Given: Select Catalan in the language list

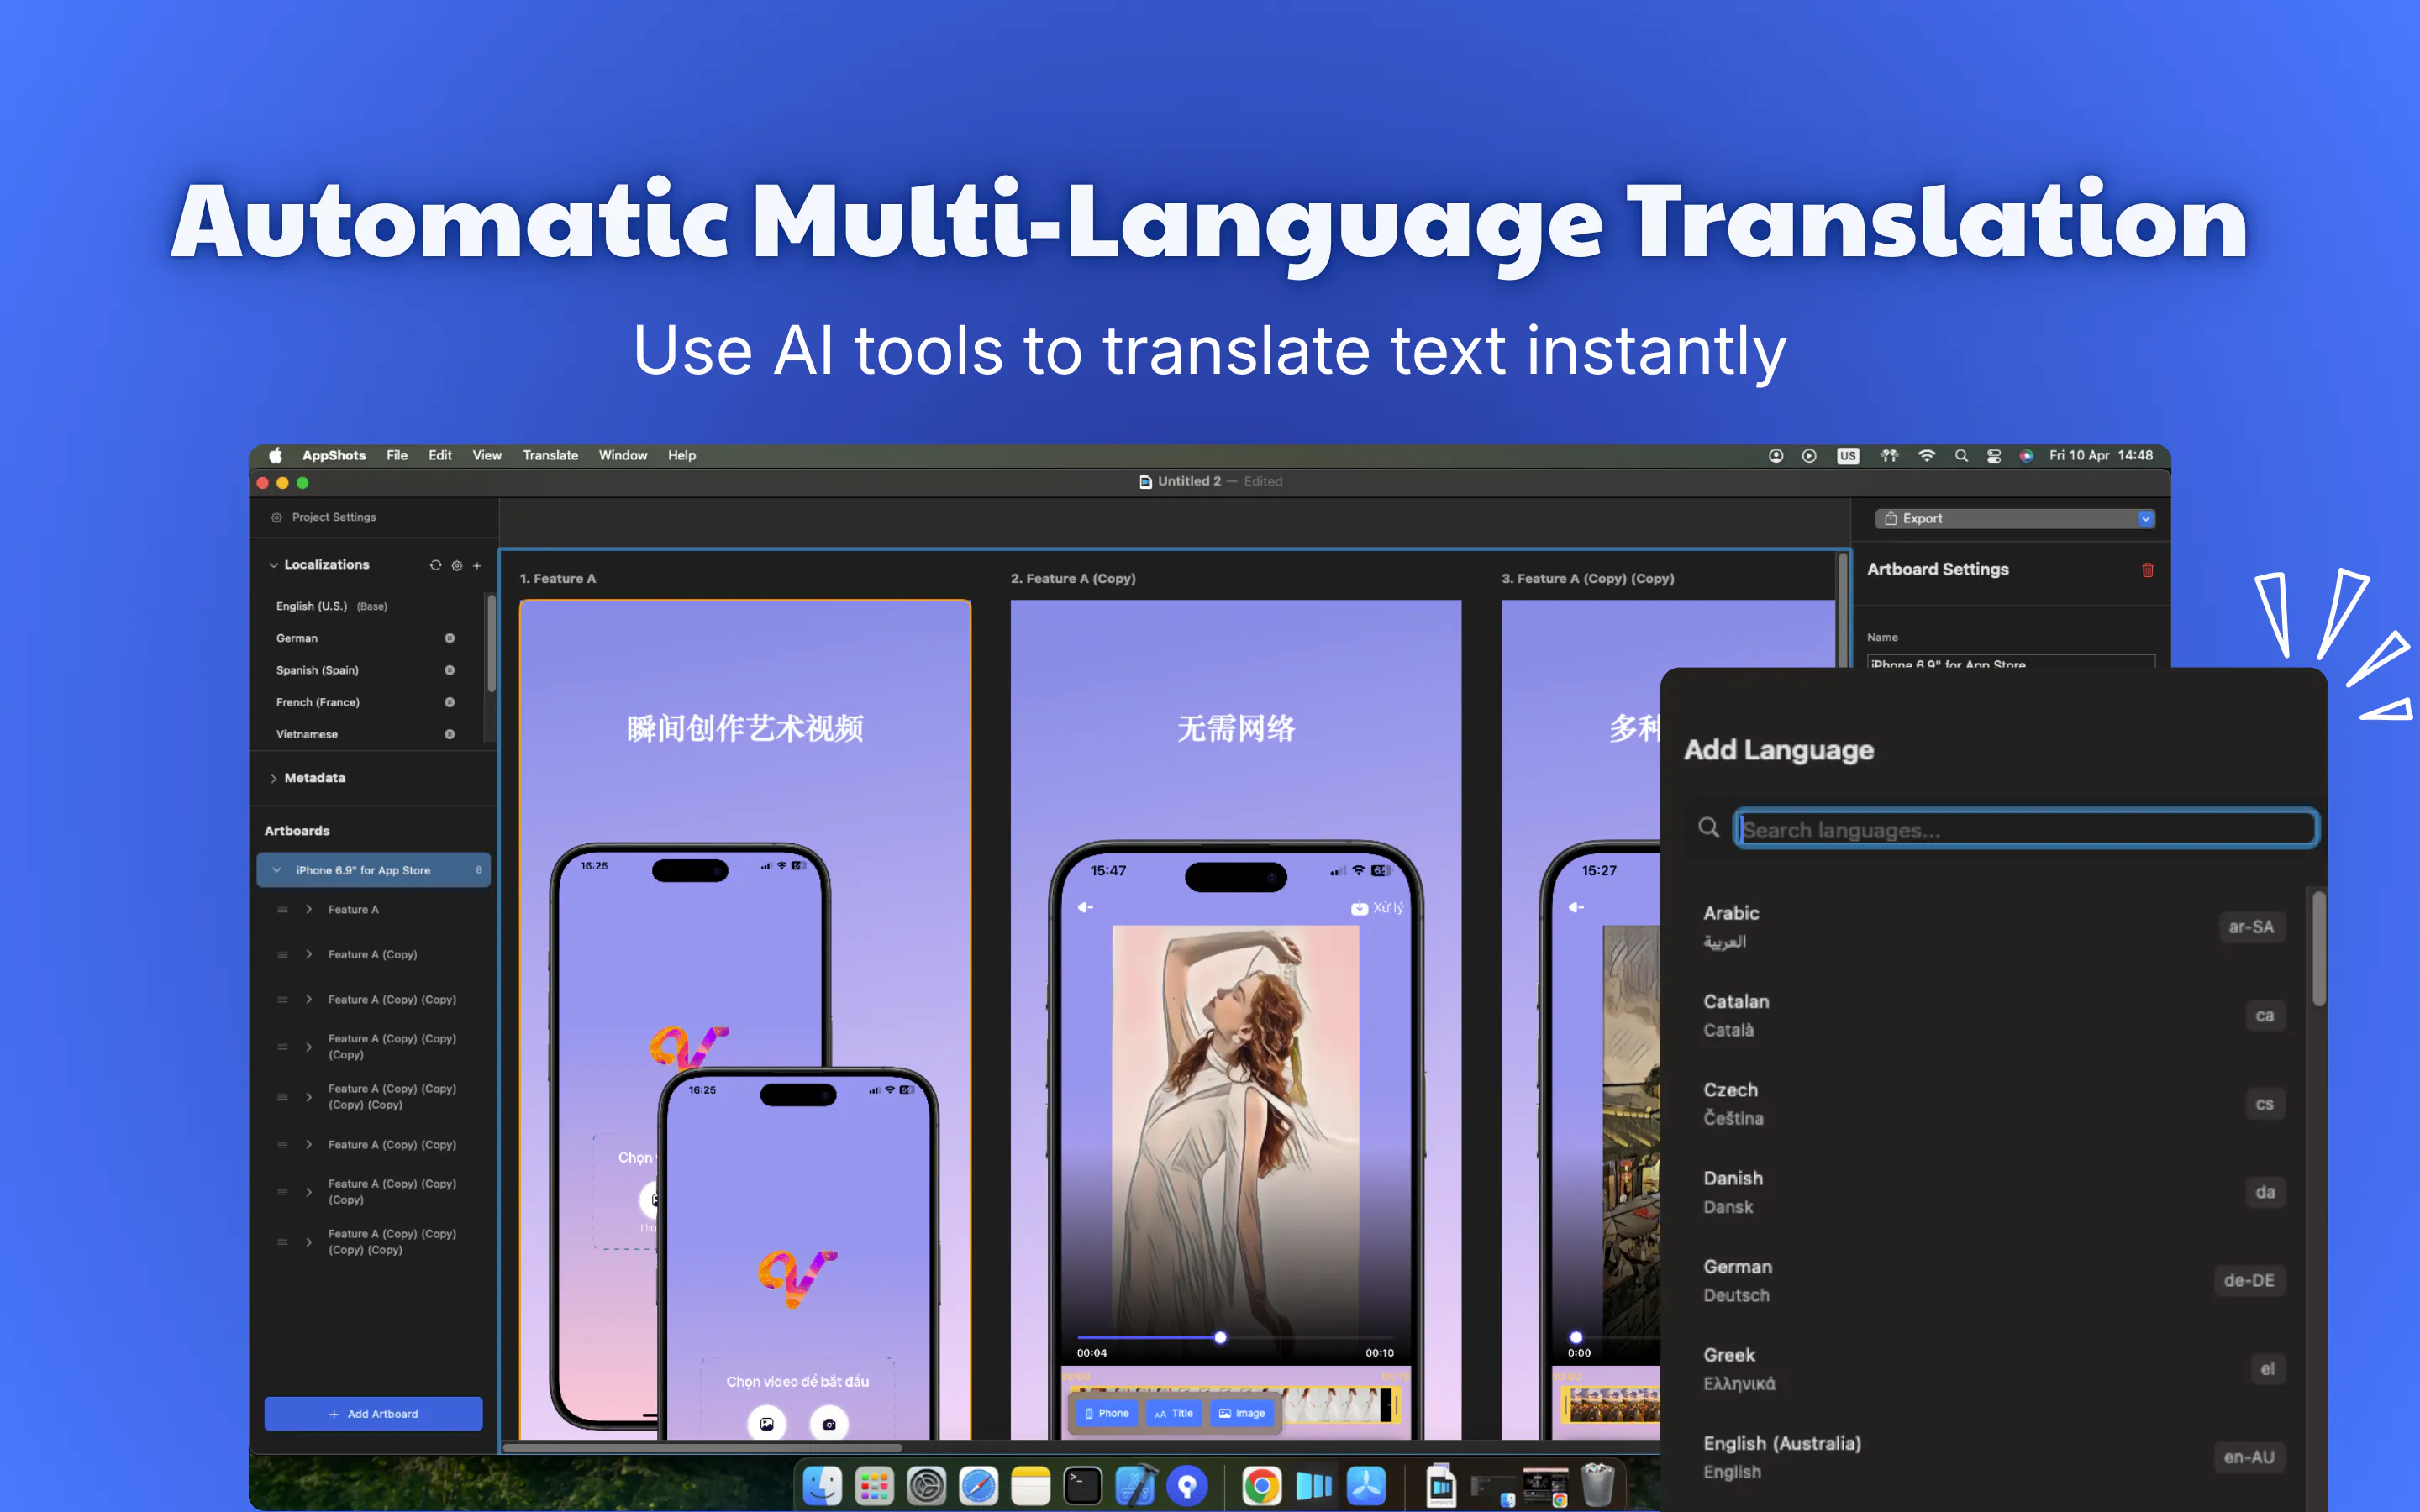Looking at the screenshot, I should point(1994,1015).
